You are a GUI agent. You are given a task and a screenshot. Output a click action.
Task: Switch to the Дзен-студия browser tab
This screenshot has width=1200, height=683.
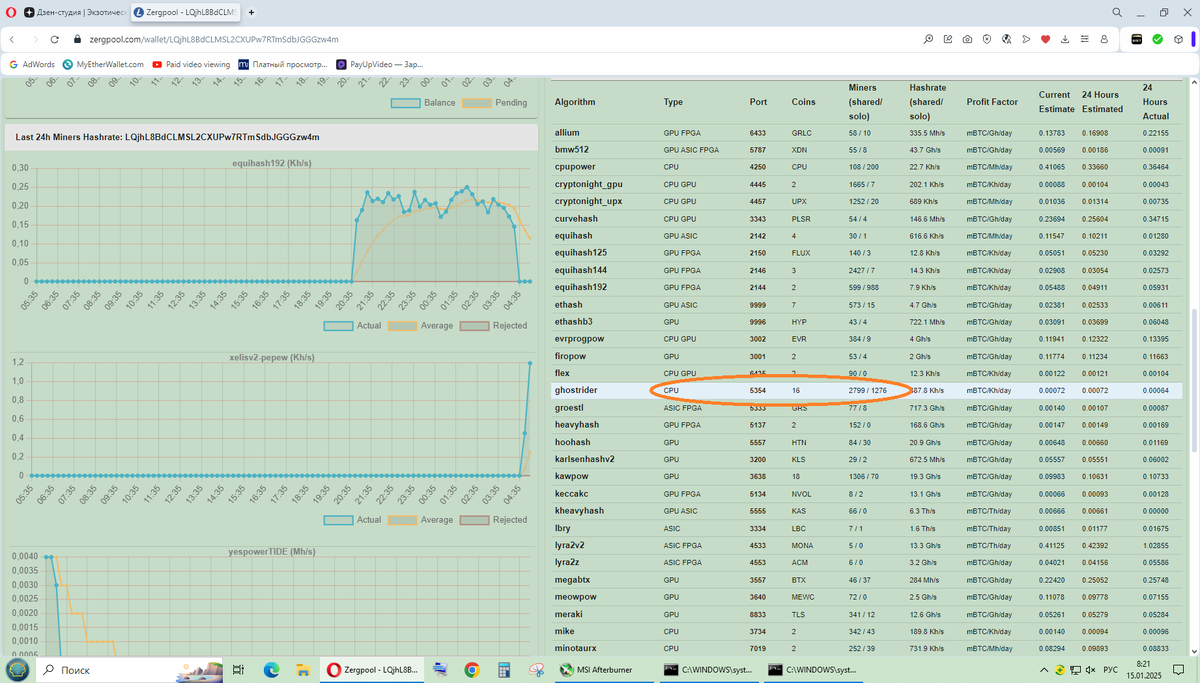pos(75,13)
